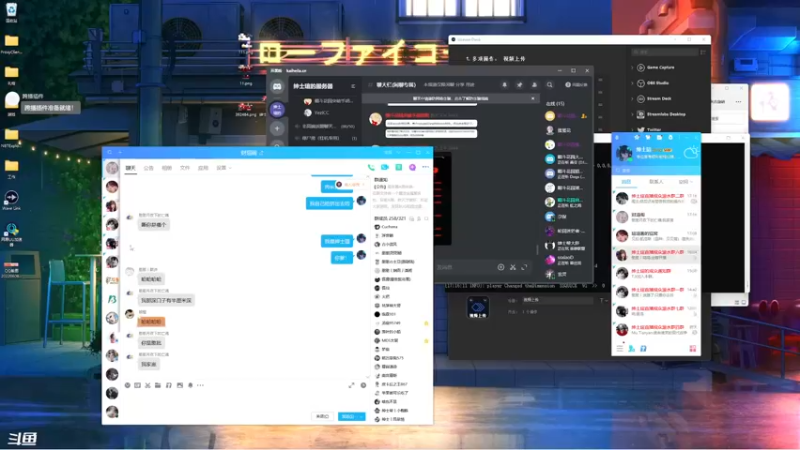This screenshot has height=450, width=800.
Task: Click the orange highlighted message in QQ chat
Action: [152, 322]
